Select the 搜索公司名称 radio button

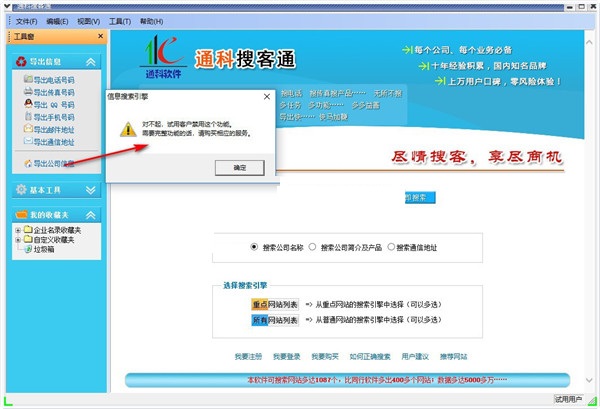[x=254, y=247]
